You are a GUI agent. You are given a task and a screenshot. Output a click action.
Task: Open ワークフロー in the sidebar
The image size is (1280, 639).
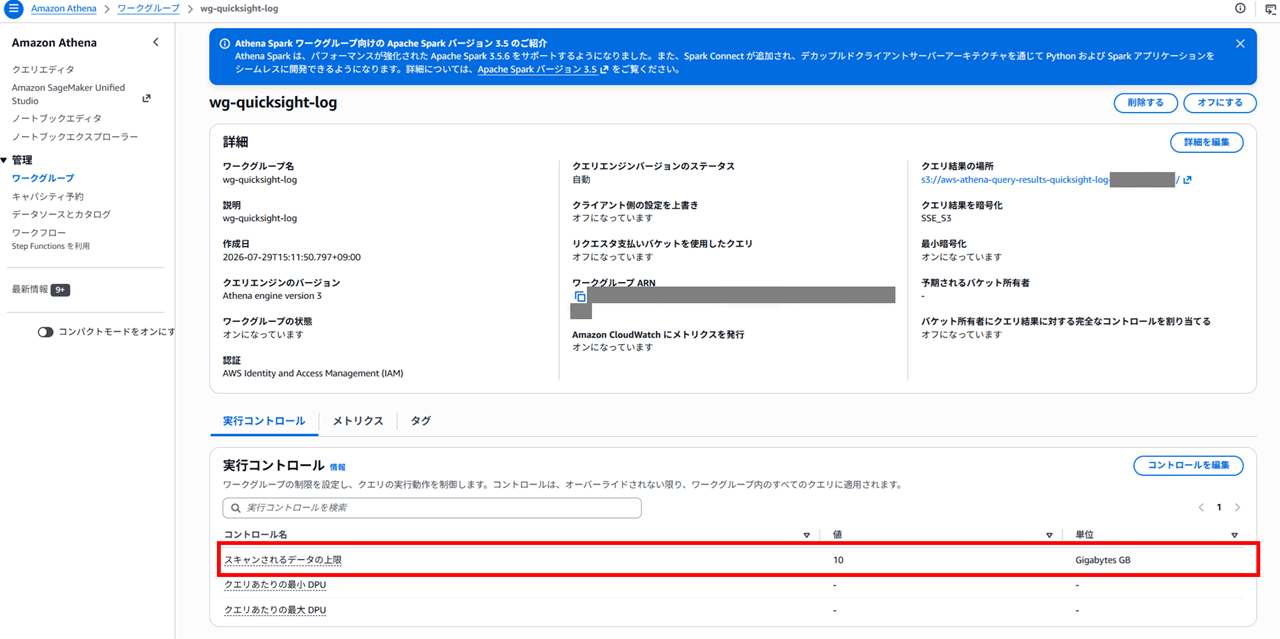click(39, 233)
